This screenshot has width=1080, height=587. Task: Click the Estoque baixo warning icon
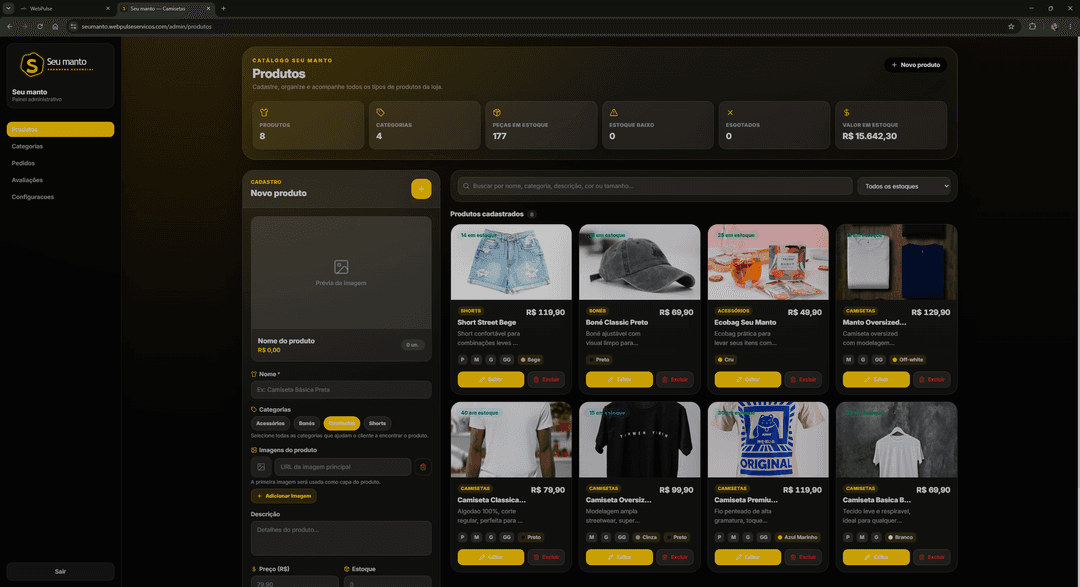[614, 112]
